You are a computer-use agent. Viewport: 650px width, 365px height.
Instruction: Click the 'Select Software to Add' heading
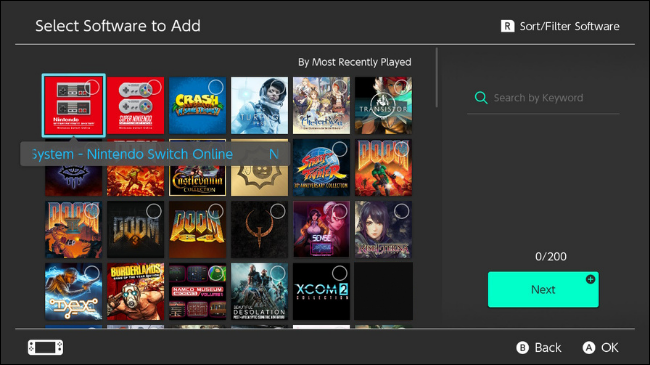click(x=118, y=26)
